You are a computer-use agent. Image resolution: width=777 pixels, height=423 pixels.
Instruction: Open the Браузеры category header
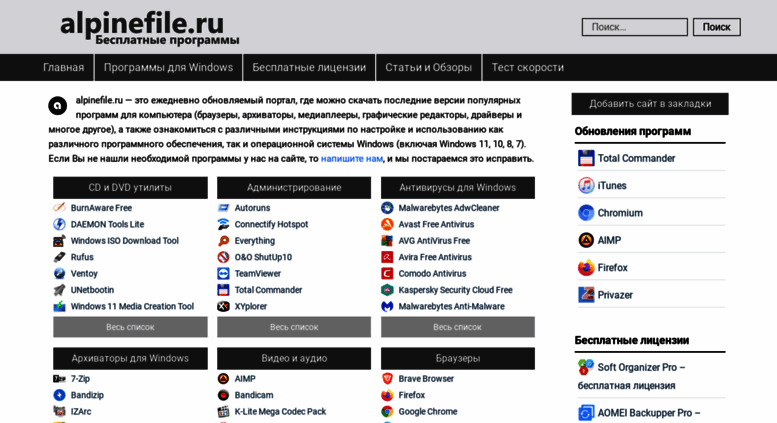(457, 358)
